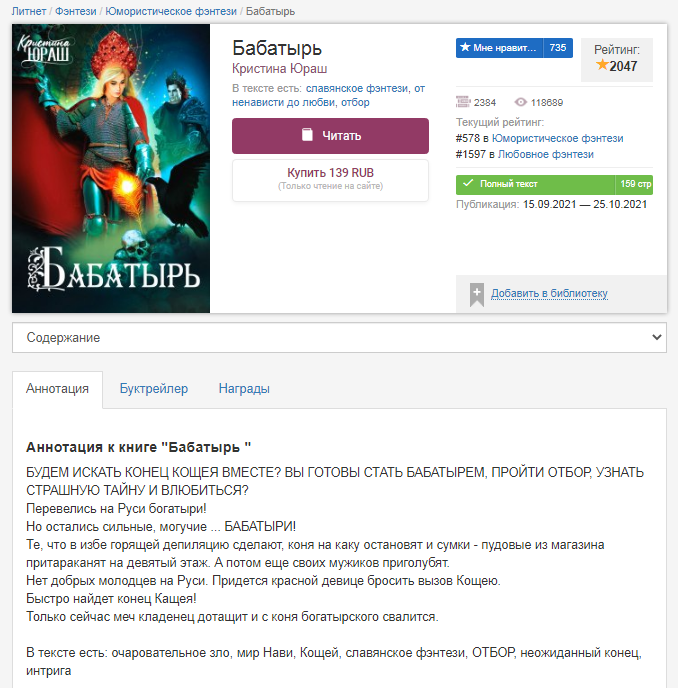Click the славянское фэнтези tag link

point(357,89)
